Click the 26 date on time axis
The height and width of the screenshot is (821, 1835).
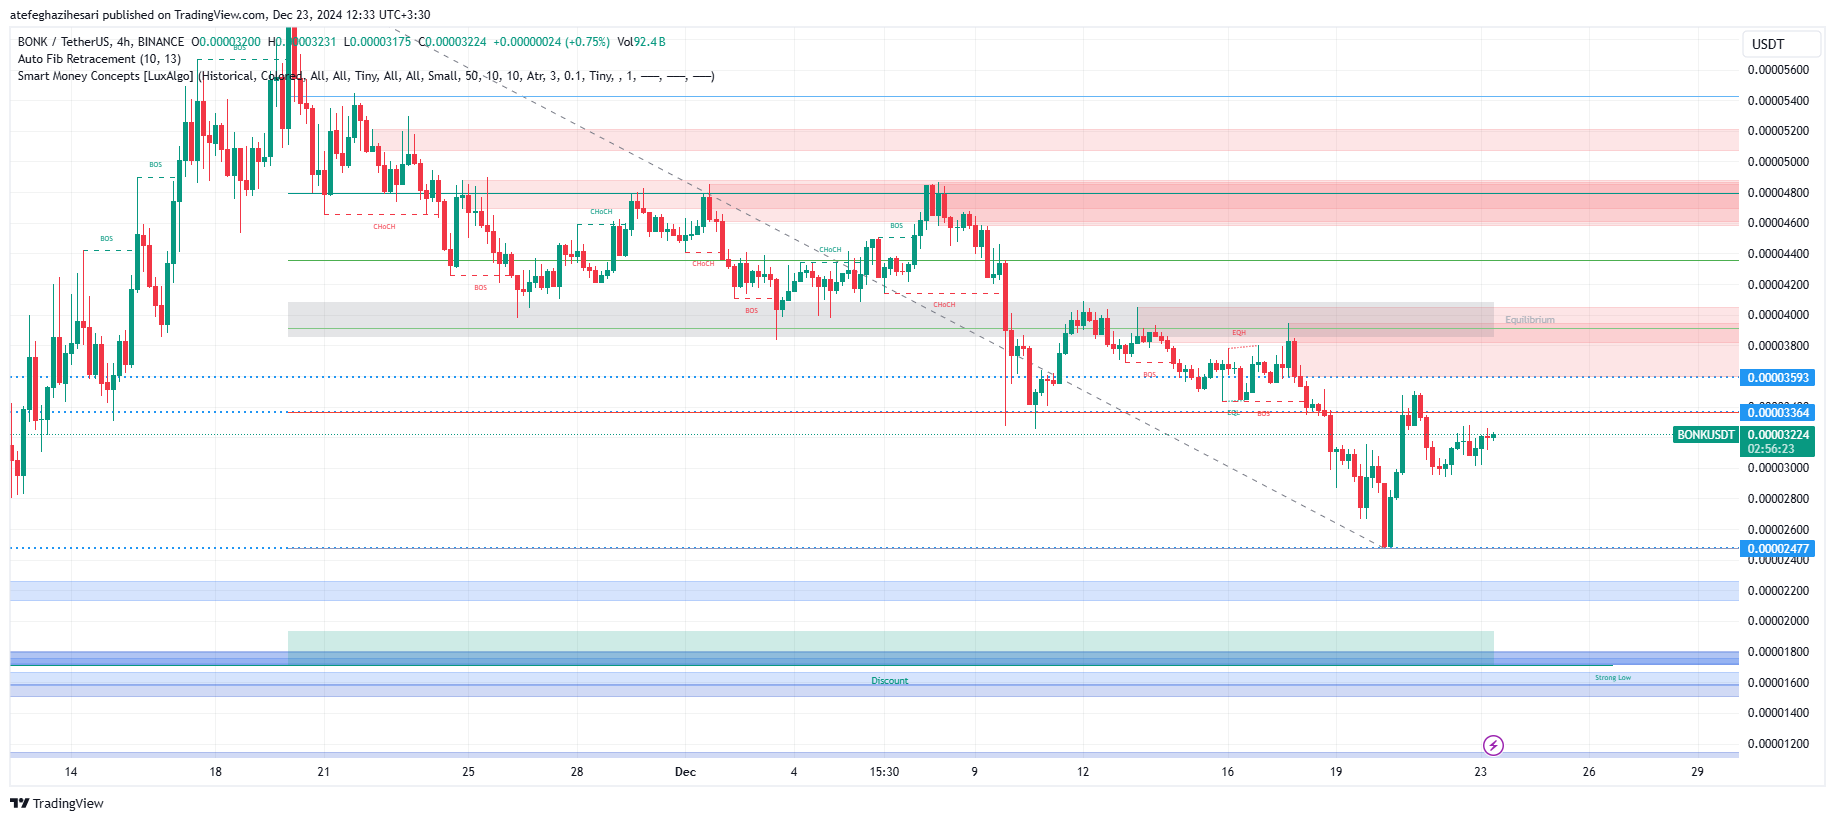(x=1589, y=772)
